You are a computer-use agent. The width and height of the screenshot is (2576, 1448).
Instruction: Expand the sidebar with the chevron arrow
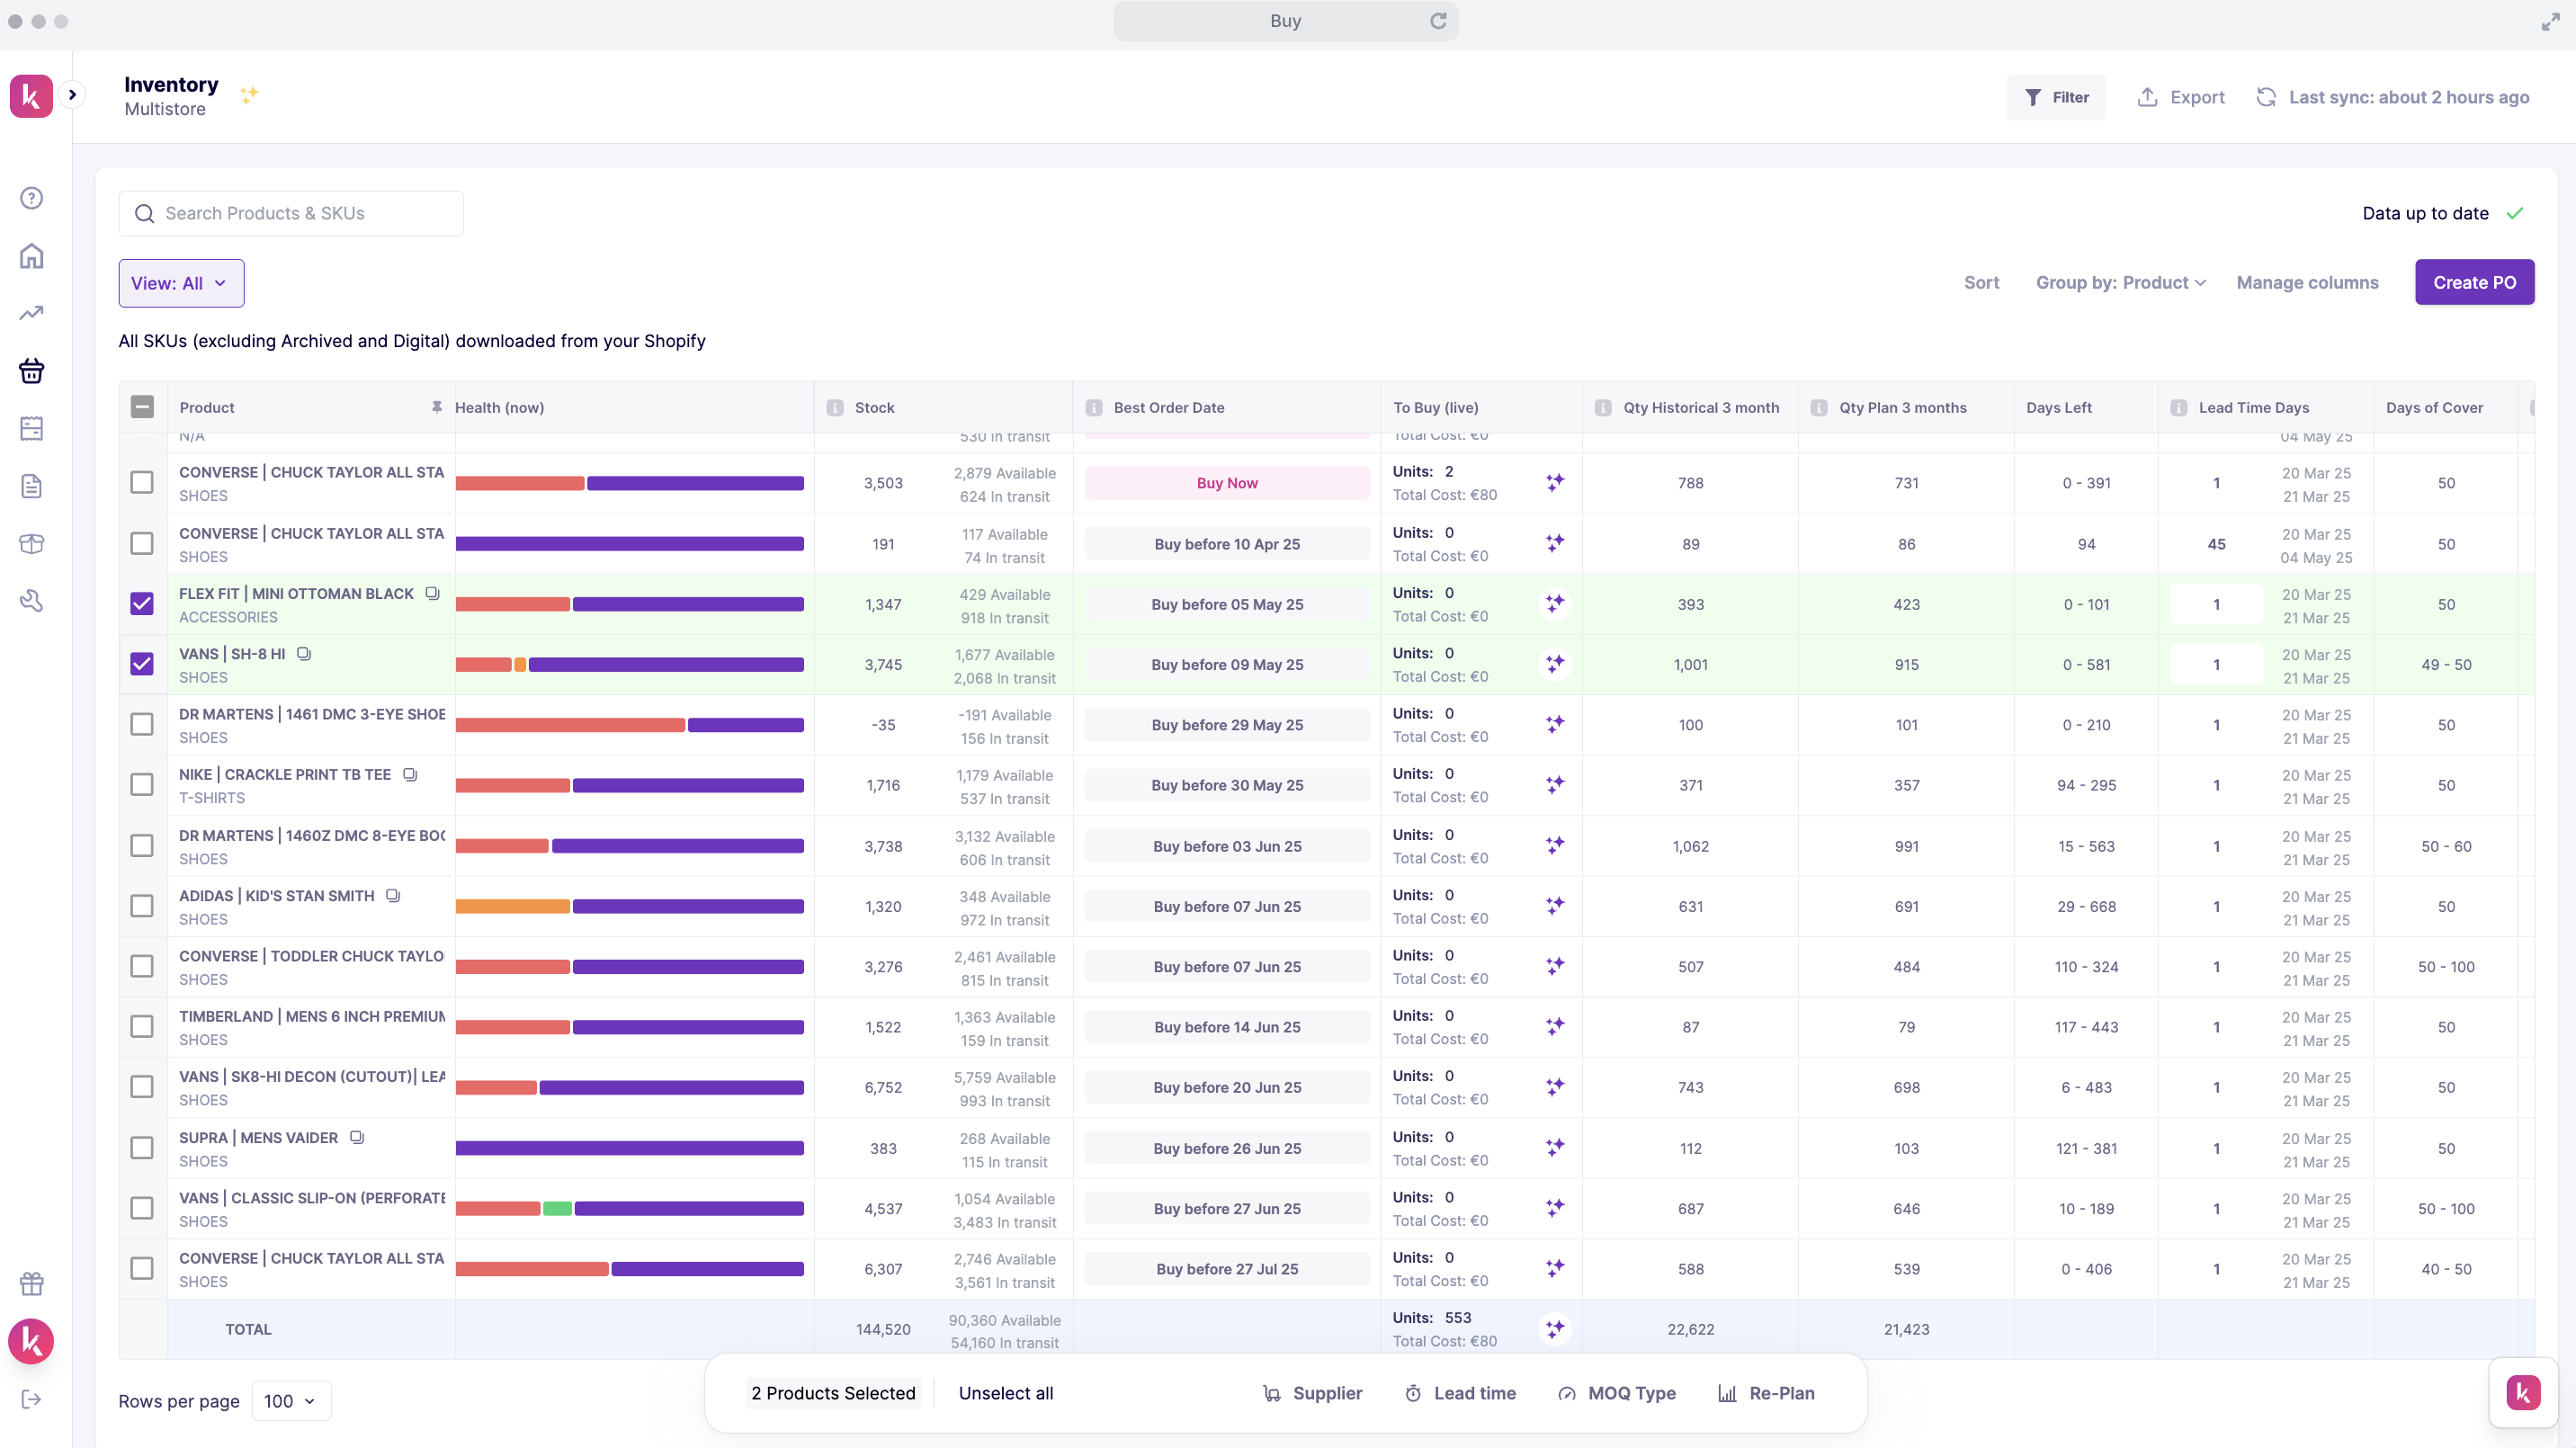(x=72, y=95)
